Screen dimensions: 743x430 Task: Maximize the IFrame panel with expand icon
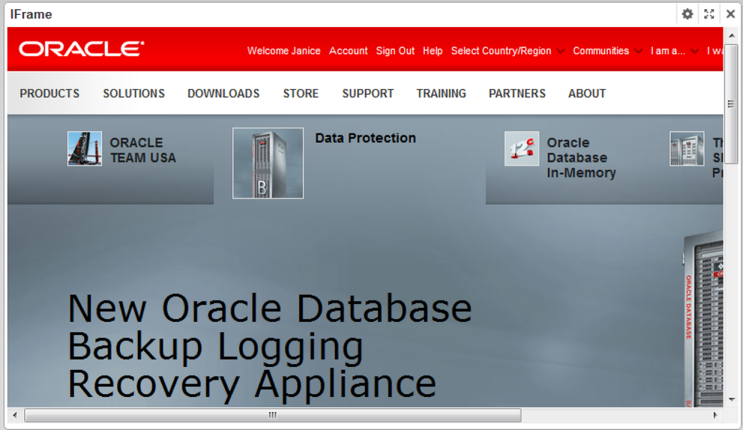point(709,14)
